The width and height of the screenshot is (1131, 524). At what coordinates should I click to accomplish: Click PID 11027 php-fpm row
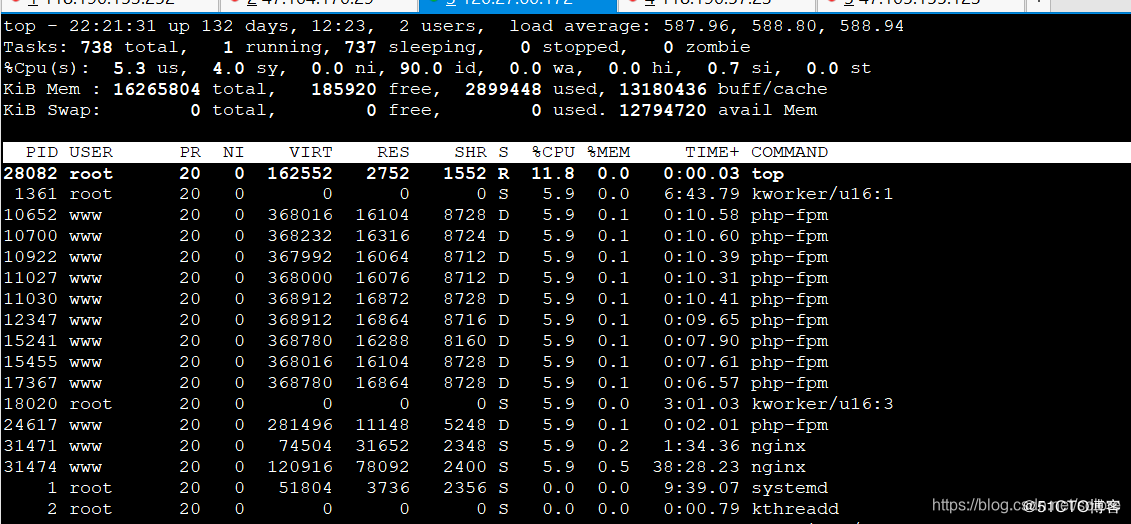30,278
